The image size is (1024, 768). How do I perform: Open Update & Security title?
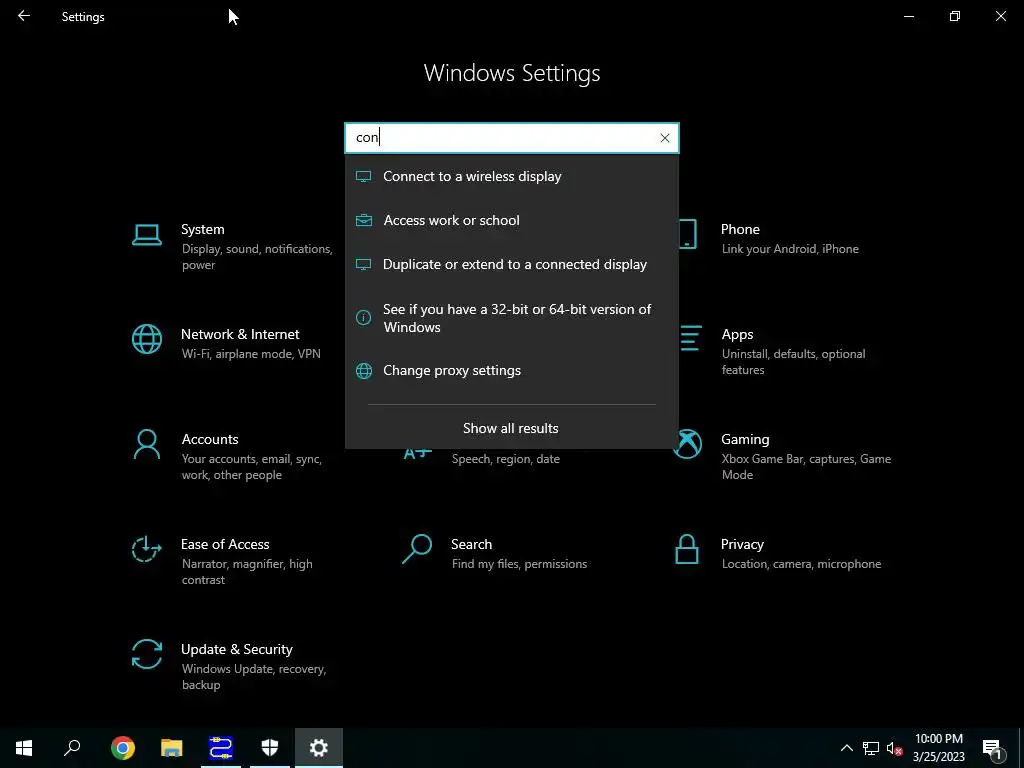click(236, 650)
